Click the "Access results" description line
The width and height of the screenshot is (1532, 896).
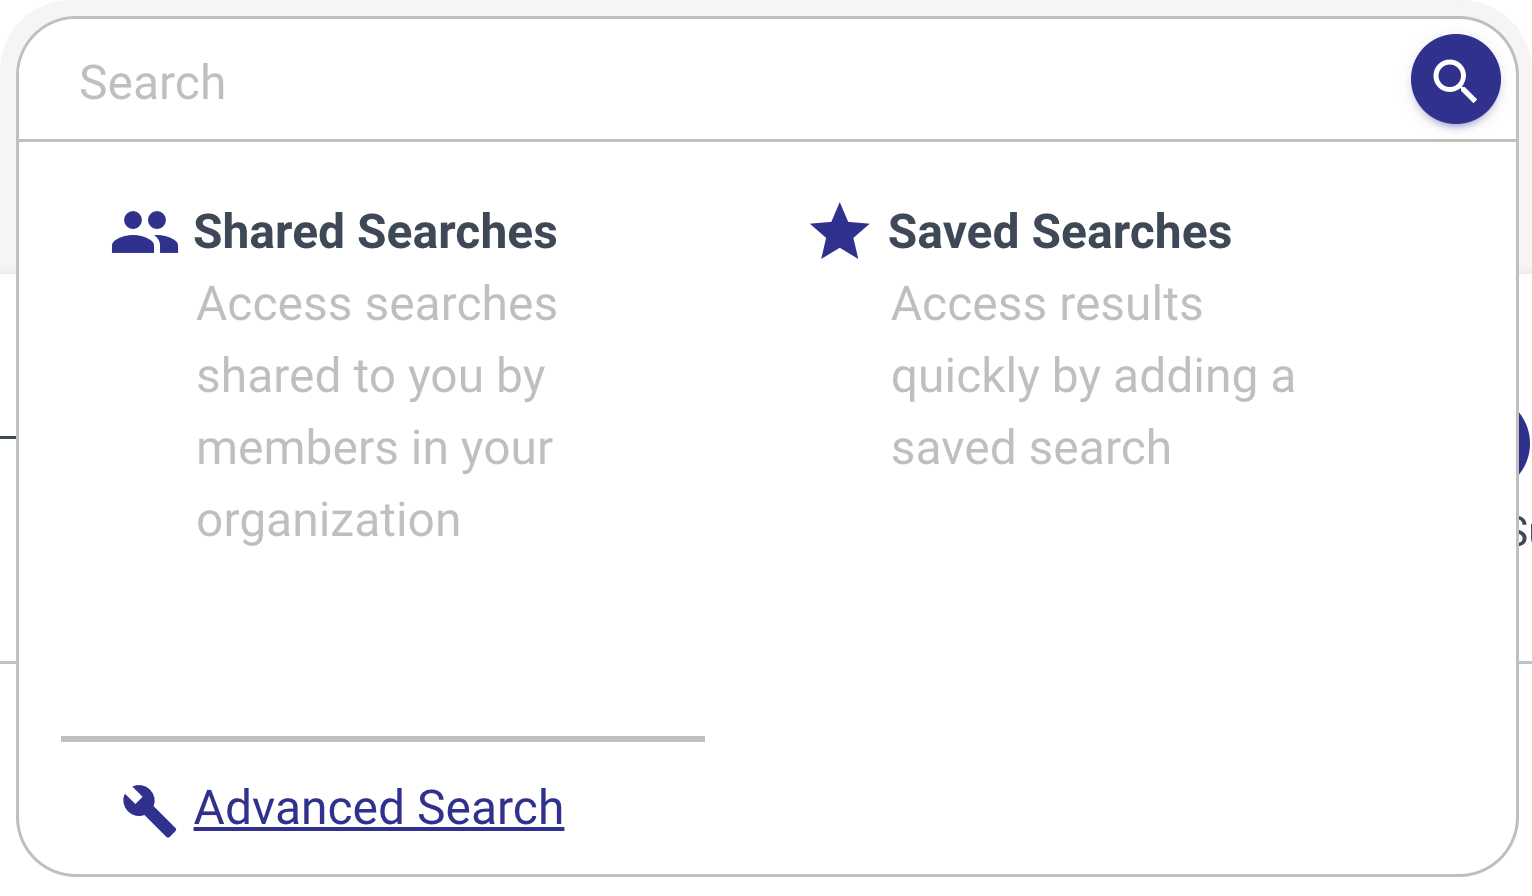[1046, 304]
